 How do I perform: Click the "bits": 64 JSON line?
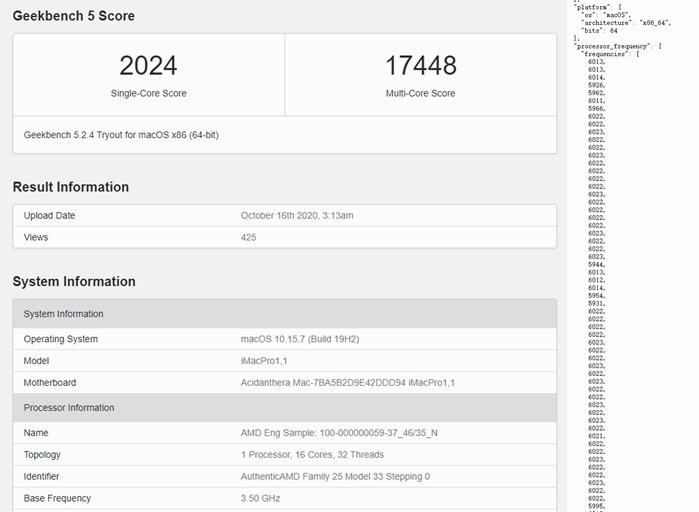click(599, 31)
